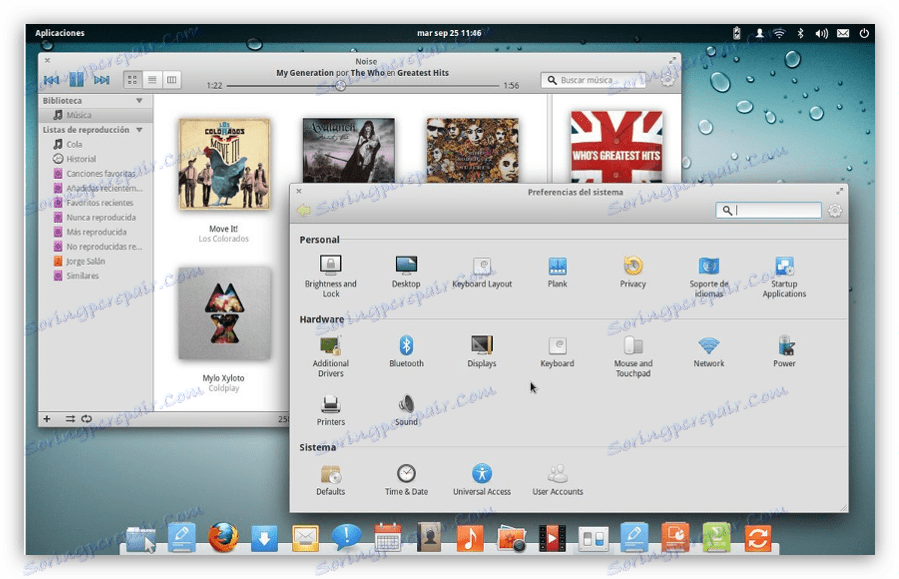
Task: Open Additional Drivers settings
Action: click(330, 355)
